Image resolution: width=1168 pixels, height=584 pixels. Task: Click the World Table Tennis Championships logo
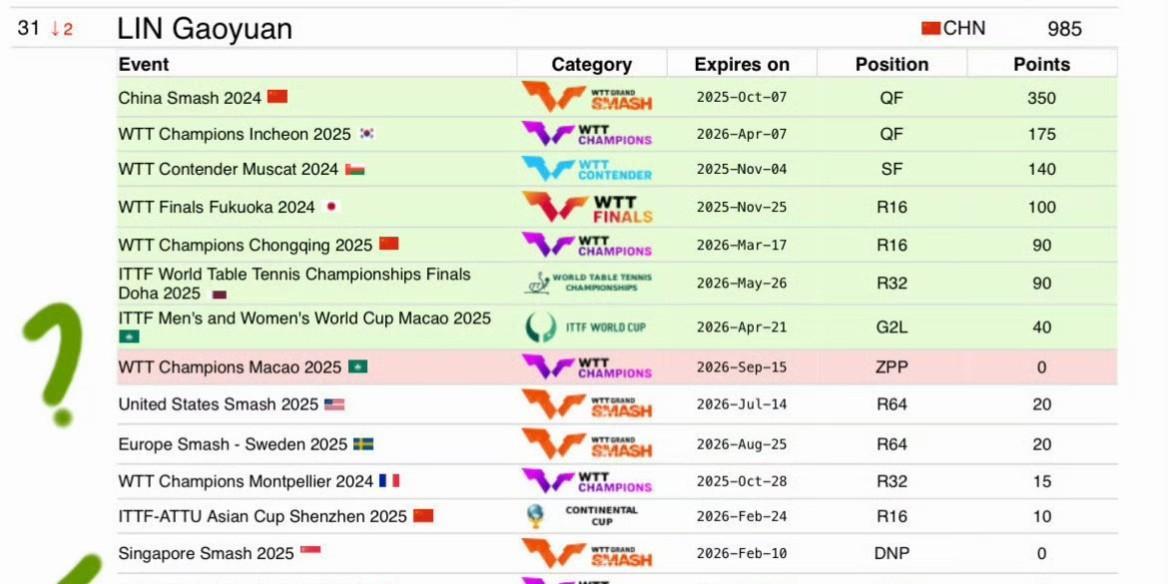(x=588, y=282)
